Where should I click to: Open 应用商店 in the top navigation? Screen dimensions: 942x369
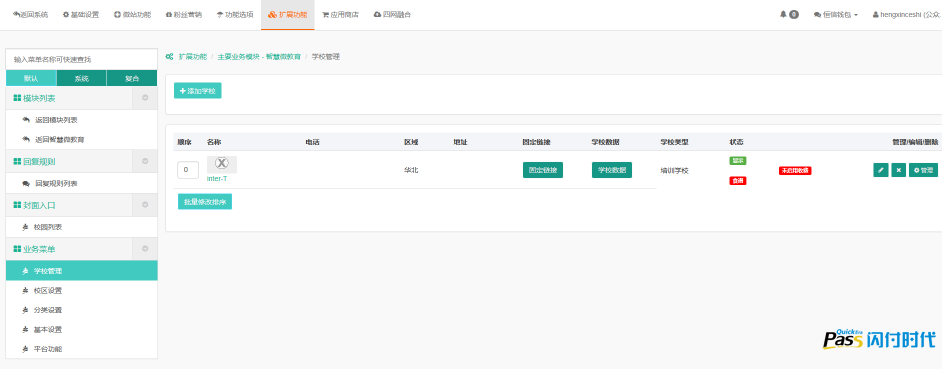[x=340, y=14]
